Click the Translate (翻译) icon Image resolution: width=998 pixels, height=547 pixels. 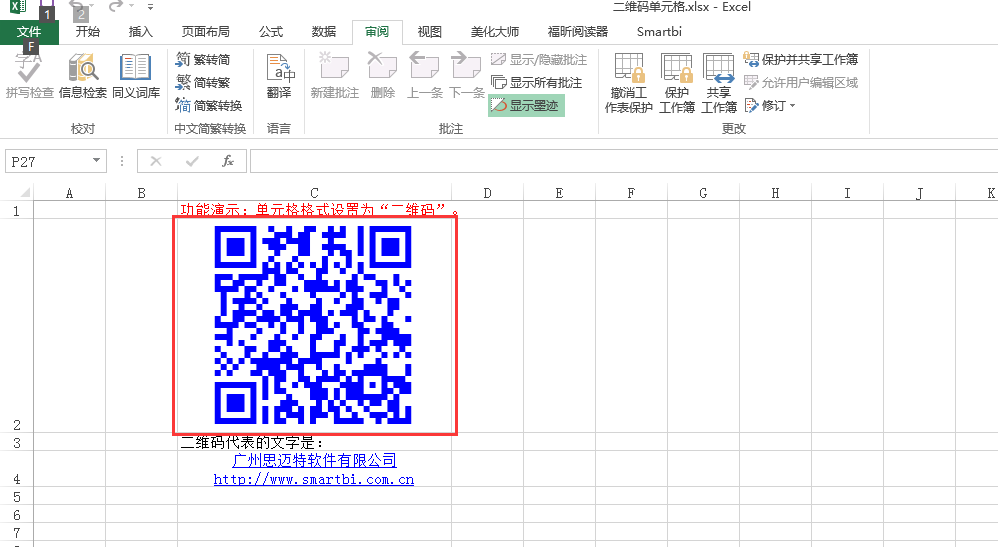(x=279, y=76)
